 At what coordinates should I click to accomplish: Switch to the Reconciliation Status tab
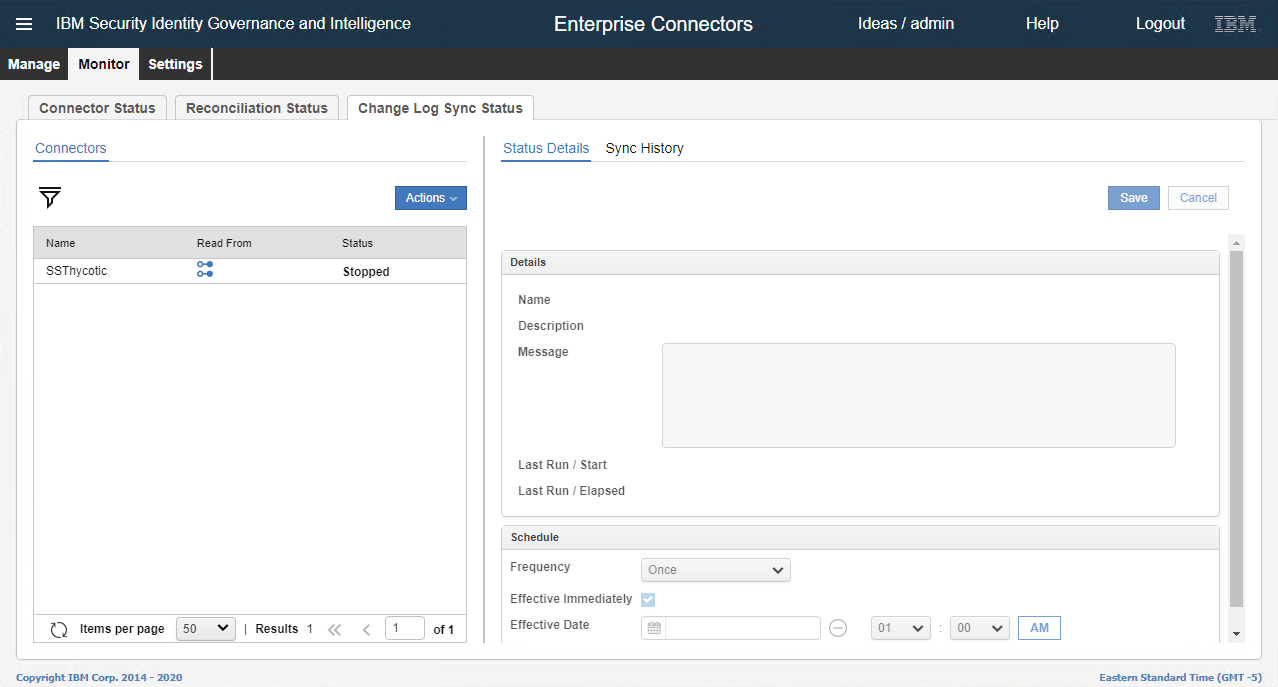point(257,108)
